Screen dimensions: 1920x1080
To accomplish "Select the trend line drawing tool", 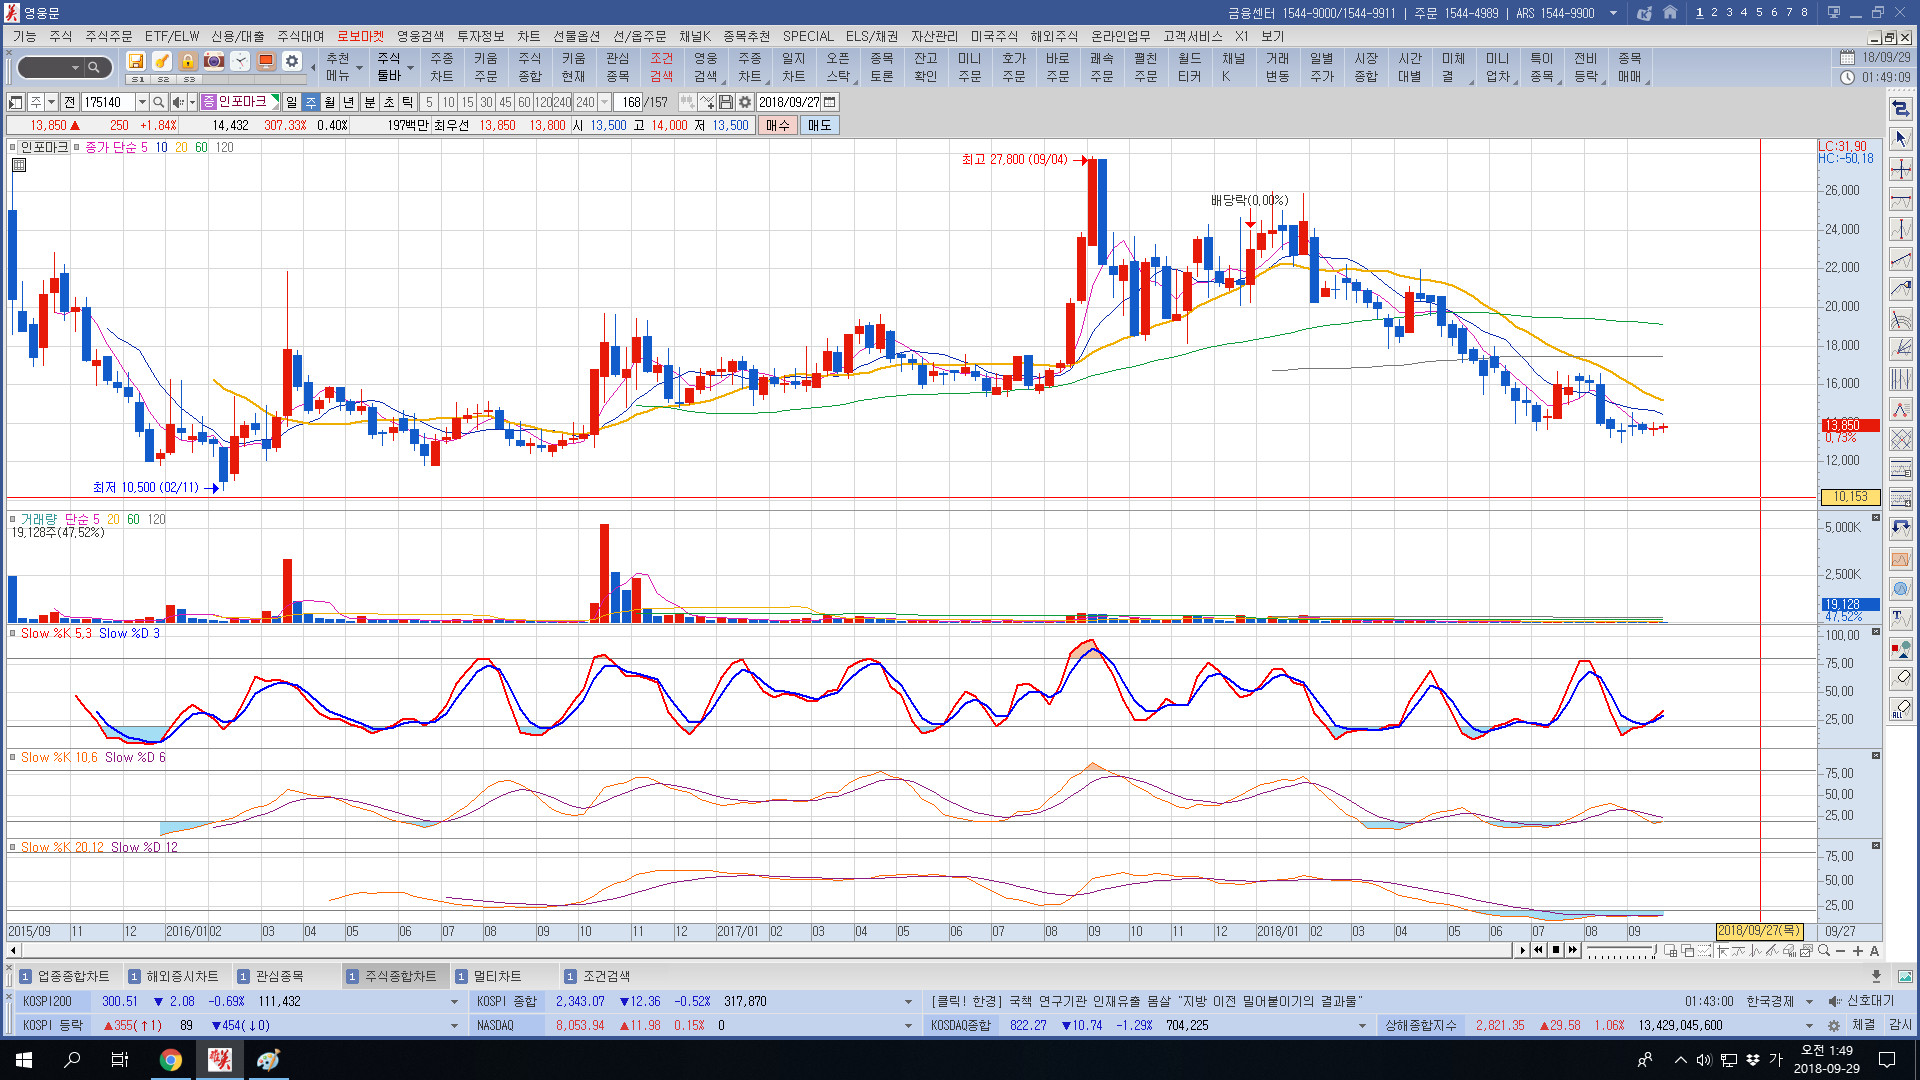I will [1900, 259].
